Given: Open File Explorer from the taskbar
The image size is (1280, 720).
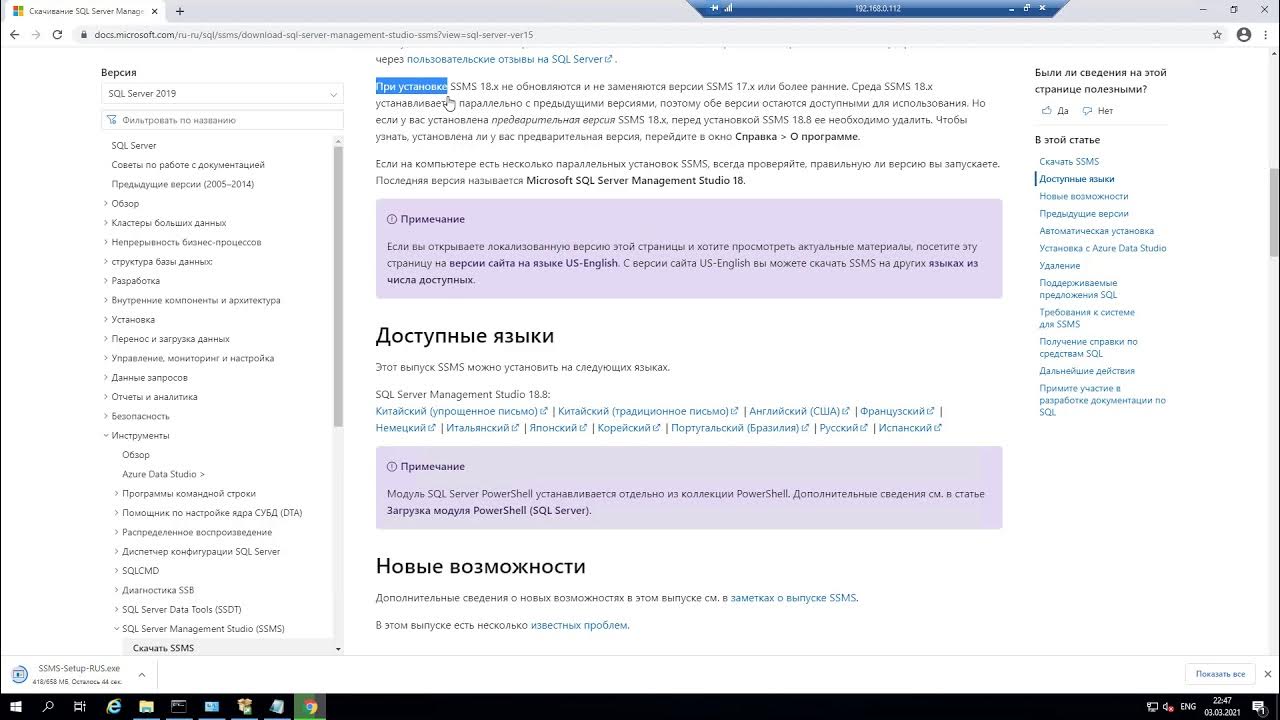Looking at the screenshot, I should [x=146, y=706].
